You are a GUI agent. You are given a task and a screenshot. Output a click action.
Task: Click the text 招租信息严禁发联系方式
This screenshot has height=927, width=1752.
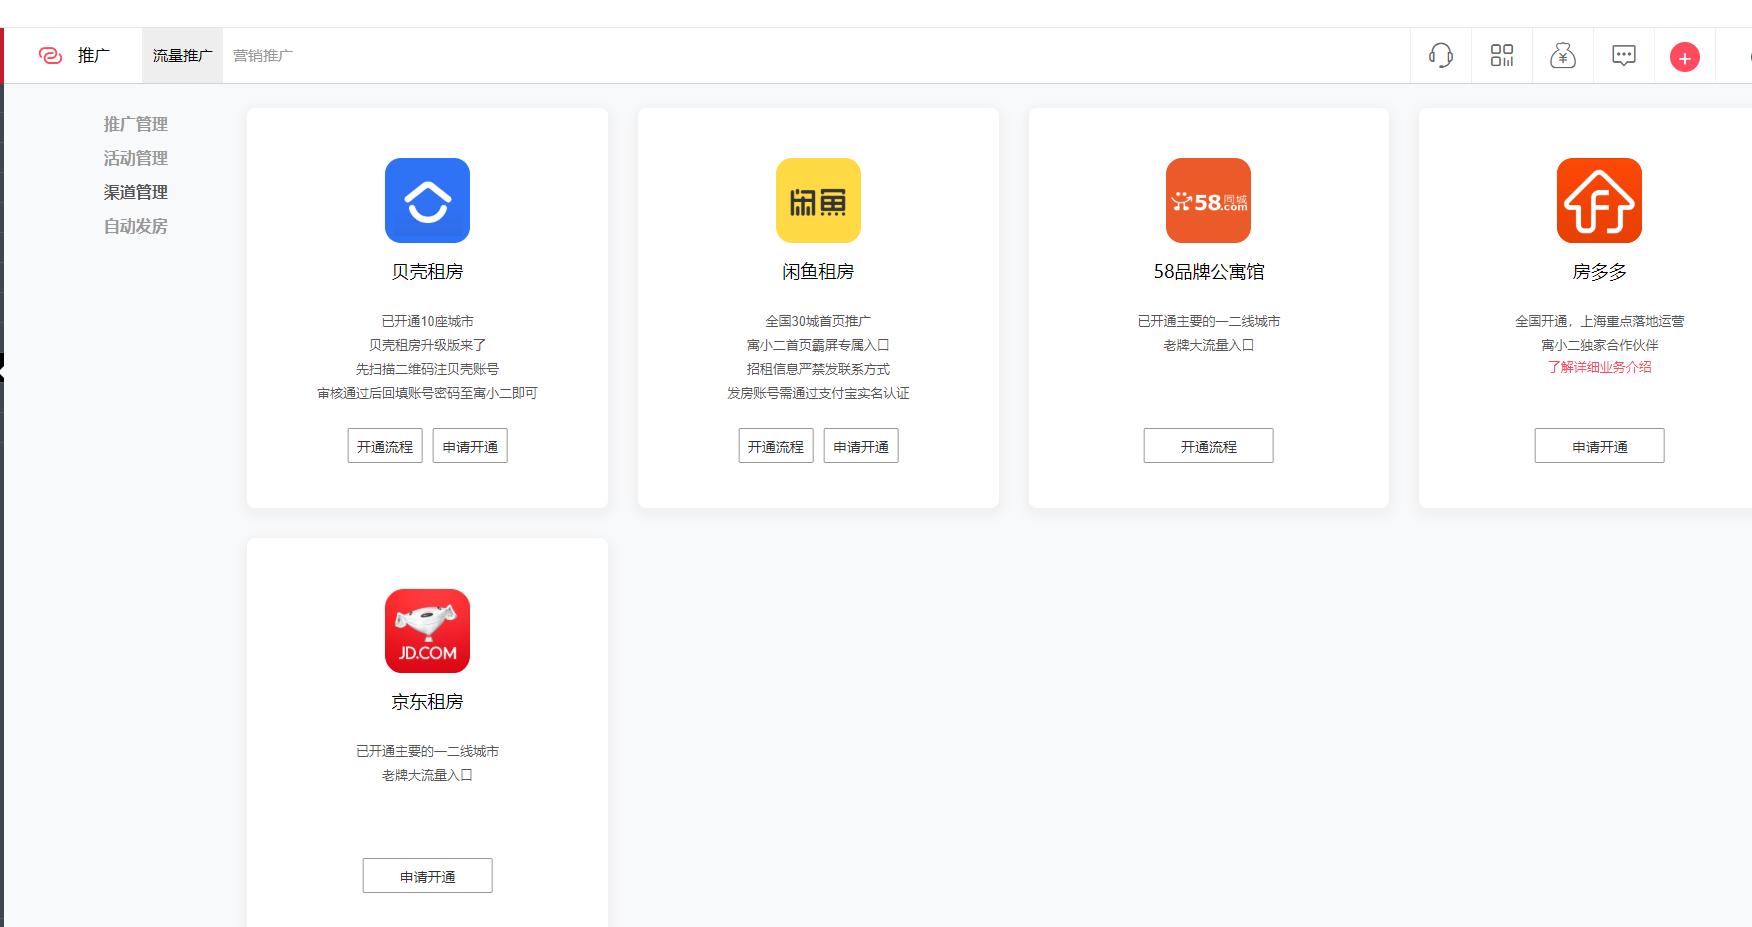tap(818, 369)
